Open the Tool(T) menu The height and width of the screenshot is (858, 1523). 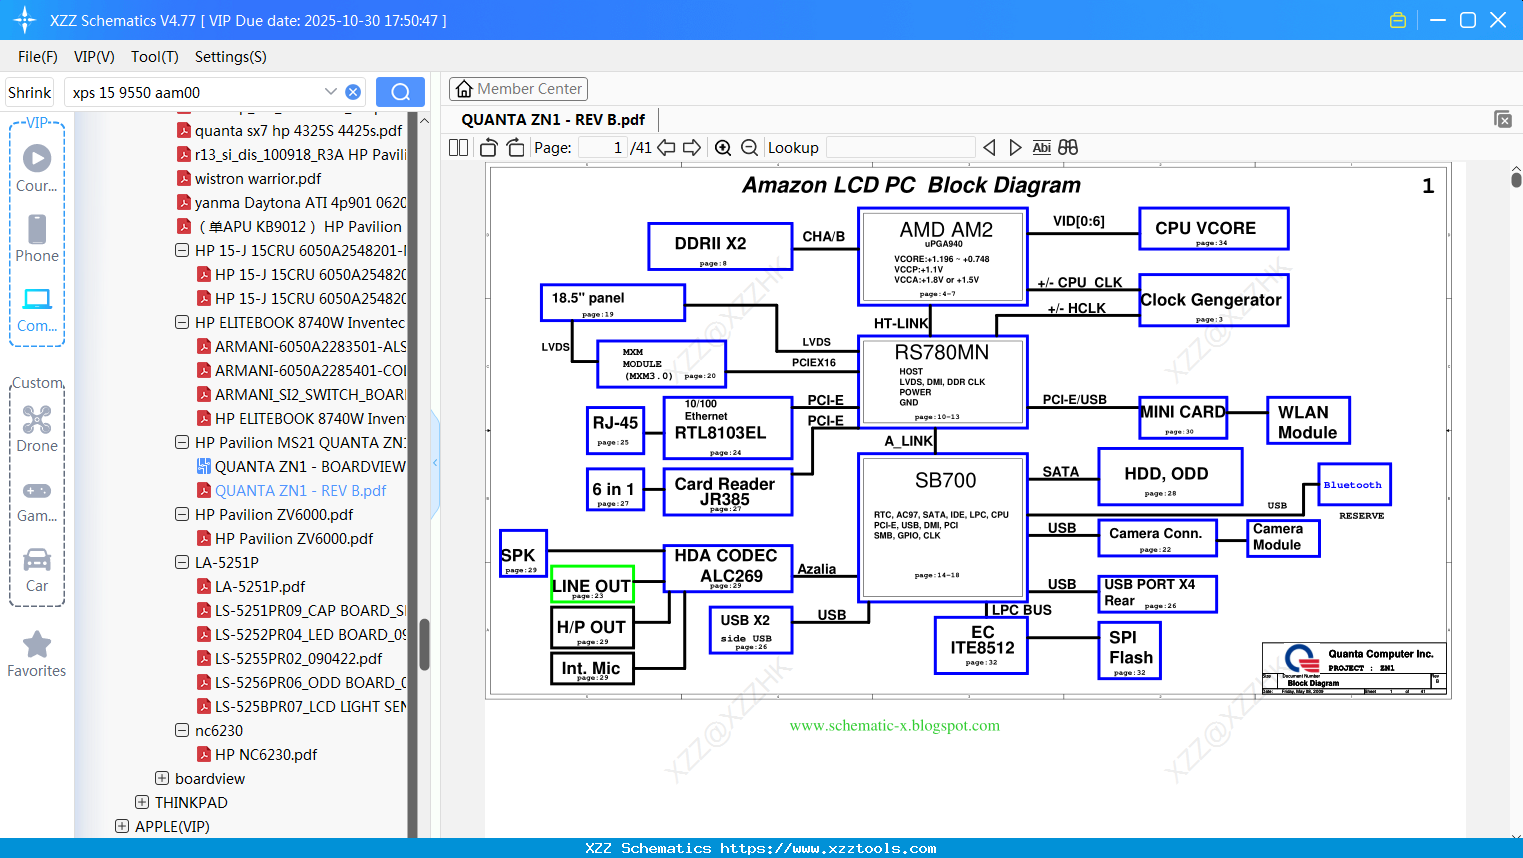pos(155,57)
